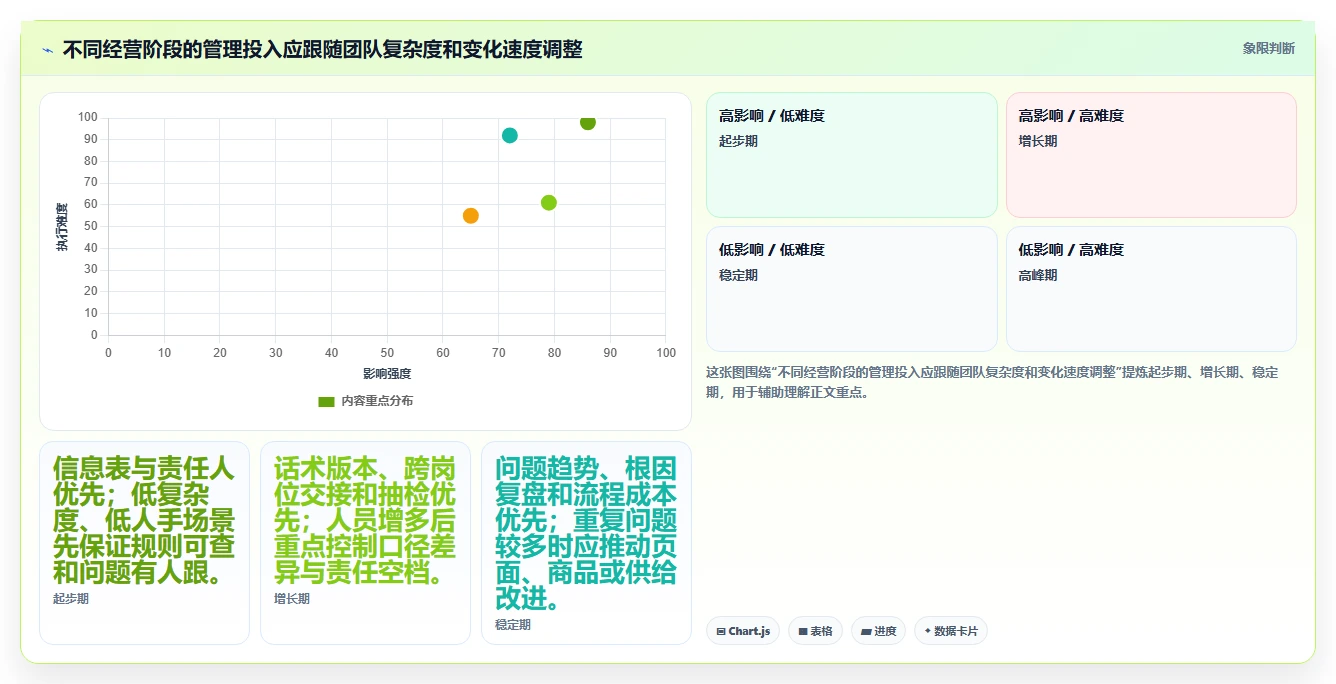Click the 起步期 label under first card
This screenshot has height=684, width=1336.
point(71,599)
